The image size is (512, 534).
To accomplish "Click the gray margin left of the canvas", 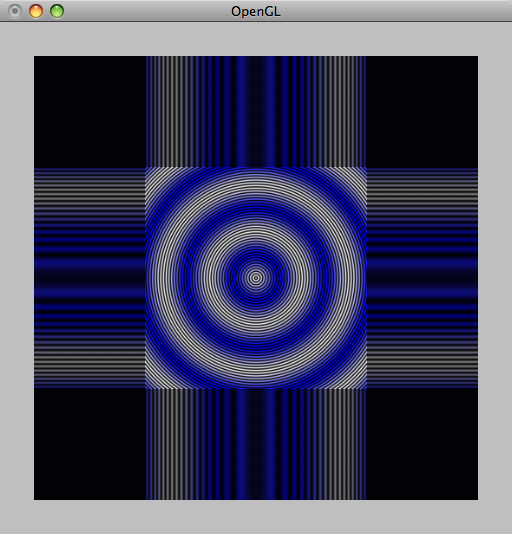I will pos(17,278).
